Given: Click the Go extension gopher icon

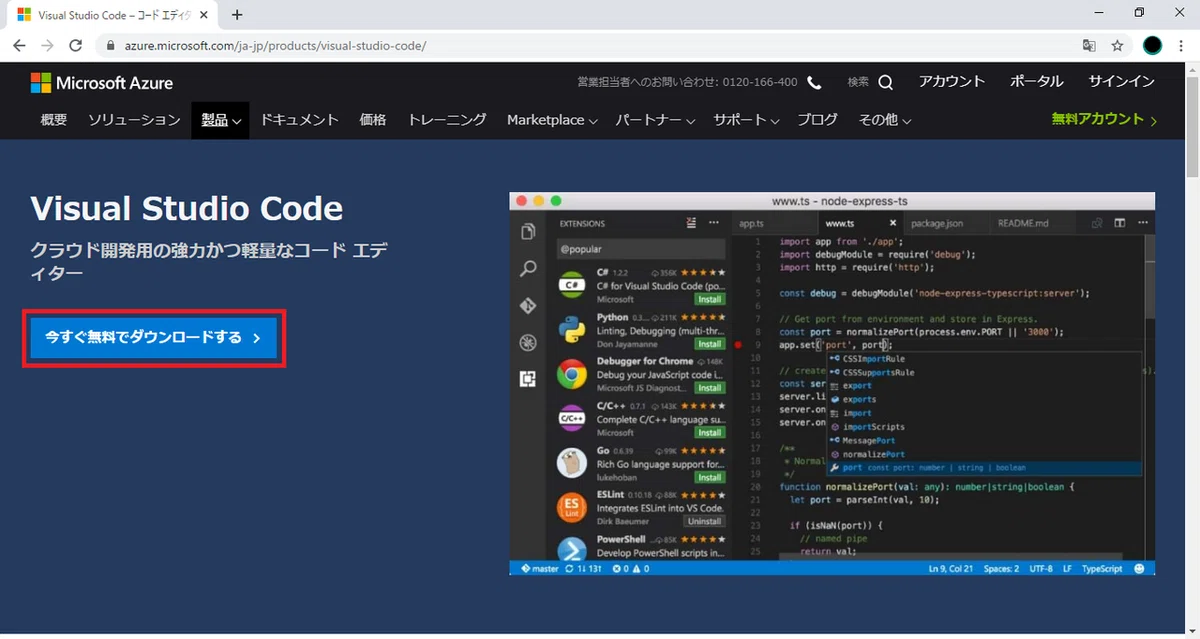Looking at the screenshot, I should (x=572, y=463).
